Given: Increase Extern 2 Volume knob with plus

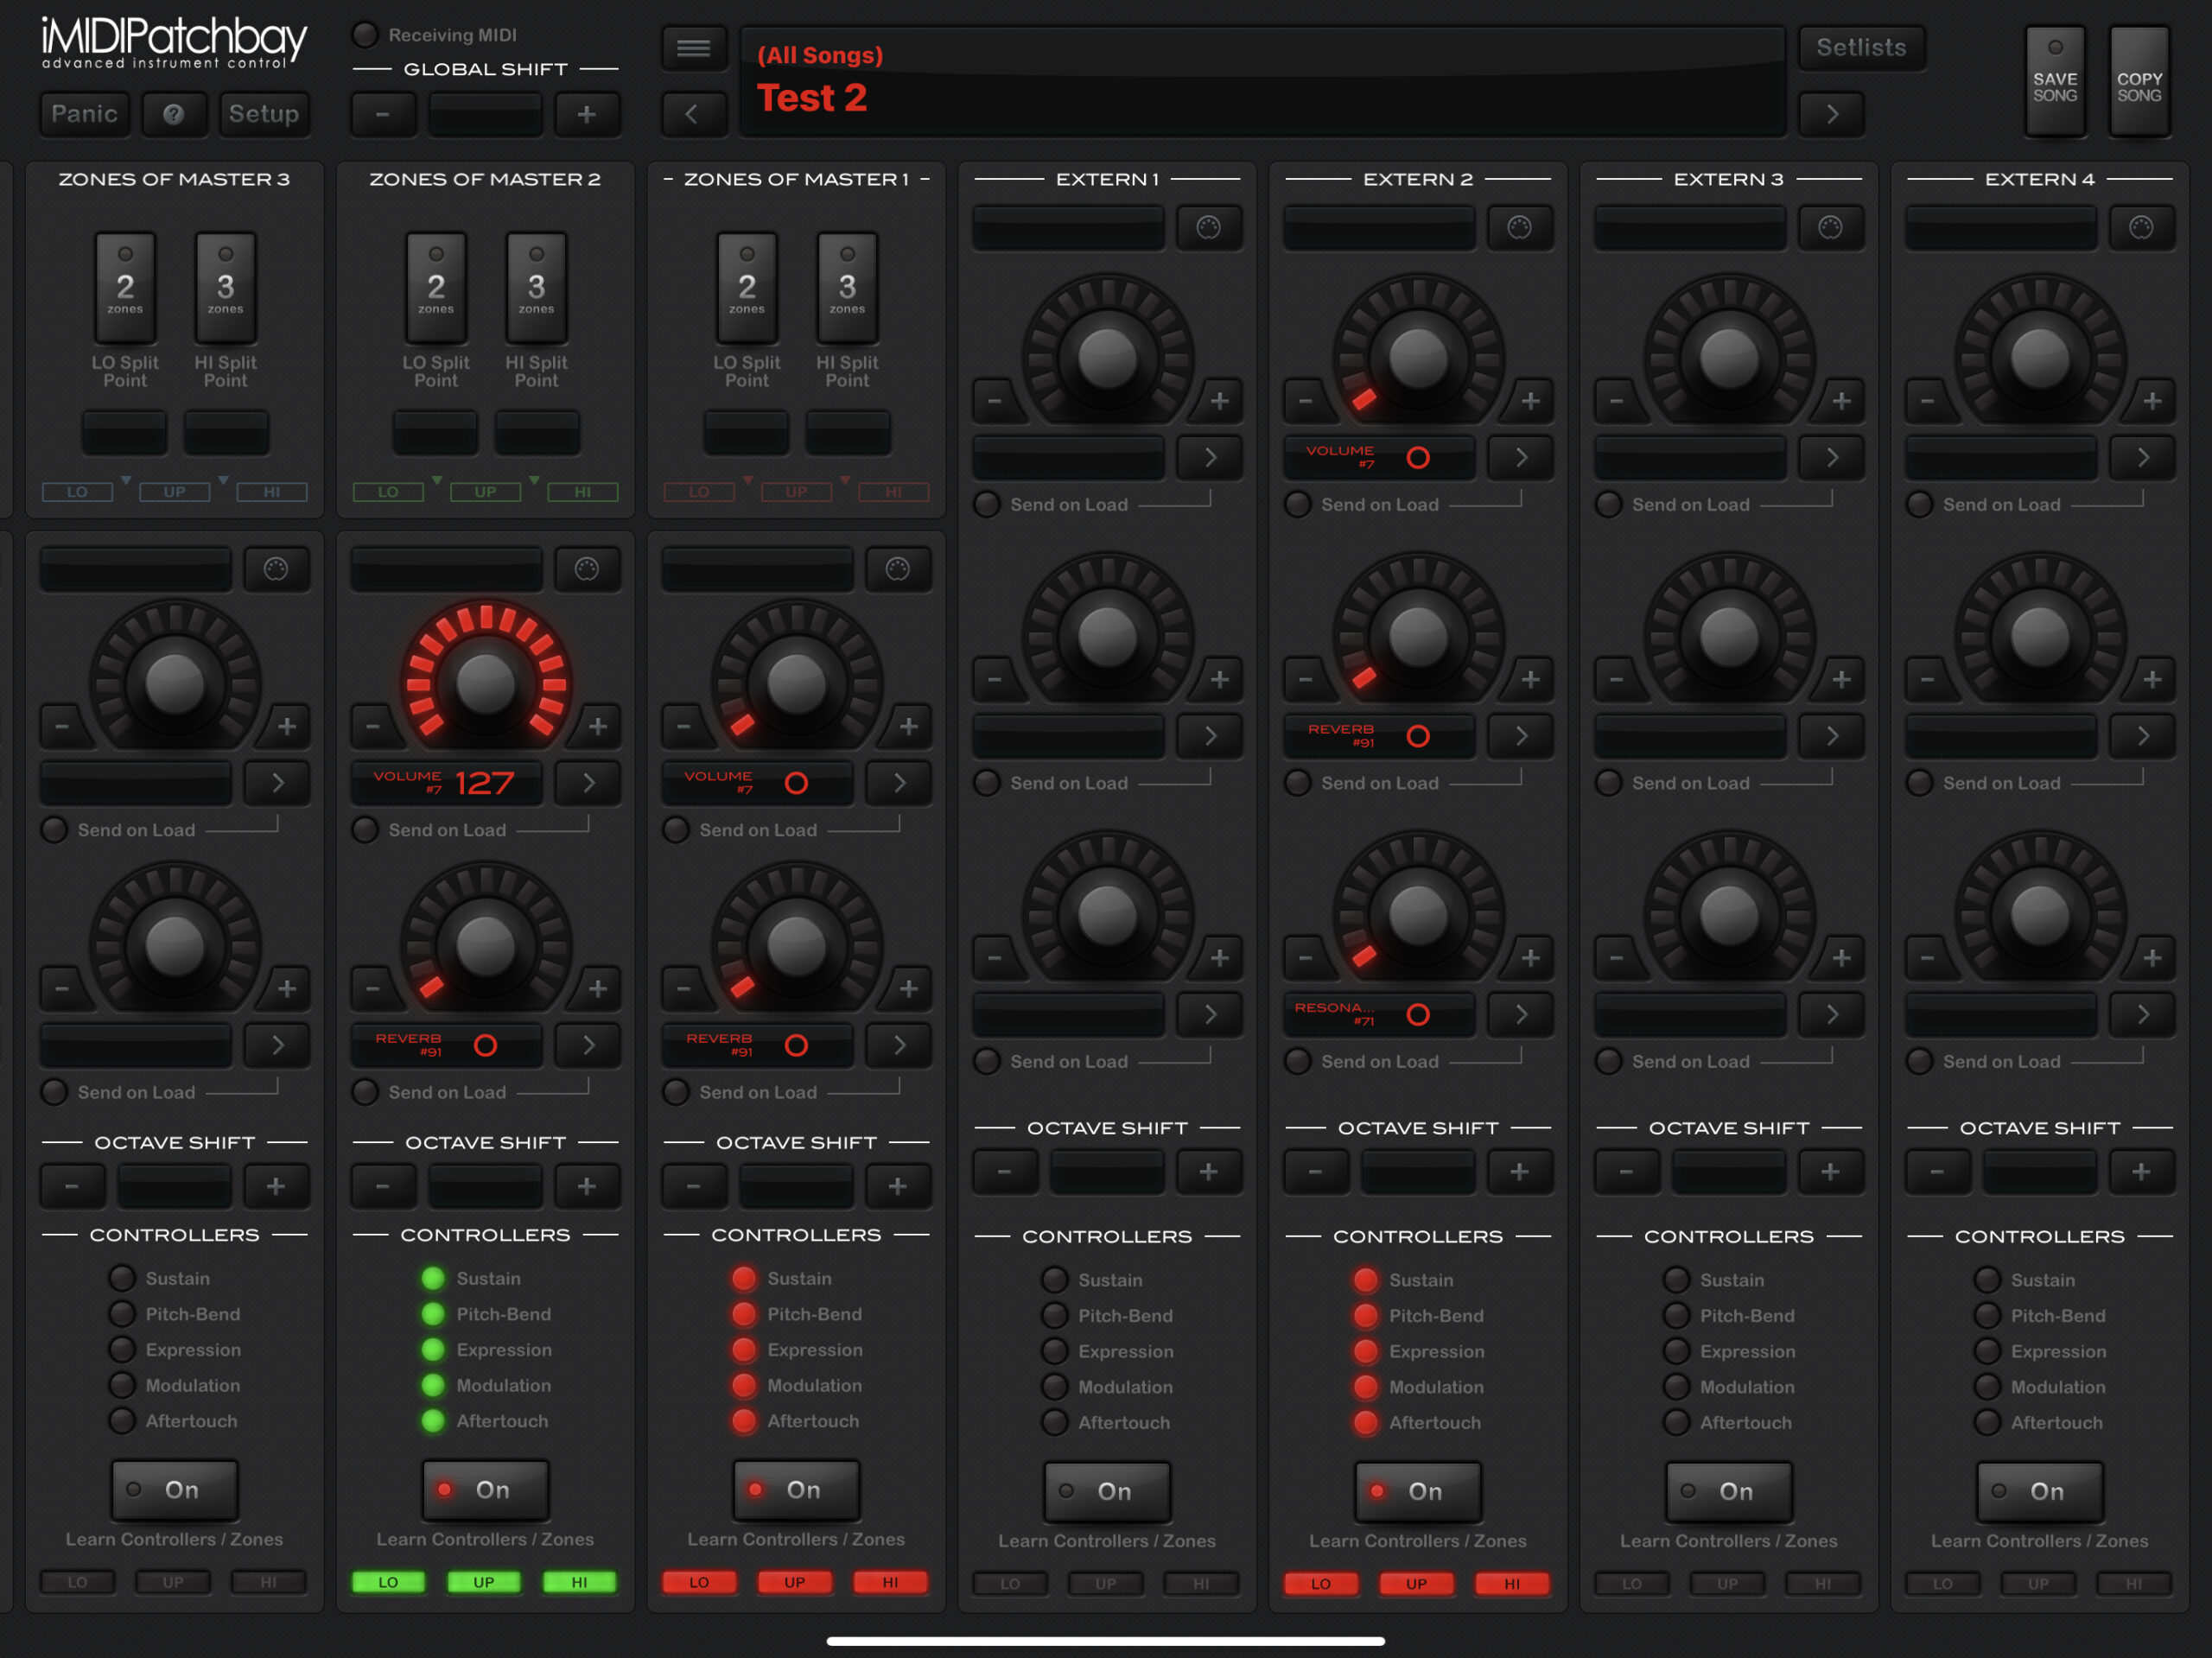Looking at the screenshot, I should (x=1530, y=401).
